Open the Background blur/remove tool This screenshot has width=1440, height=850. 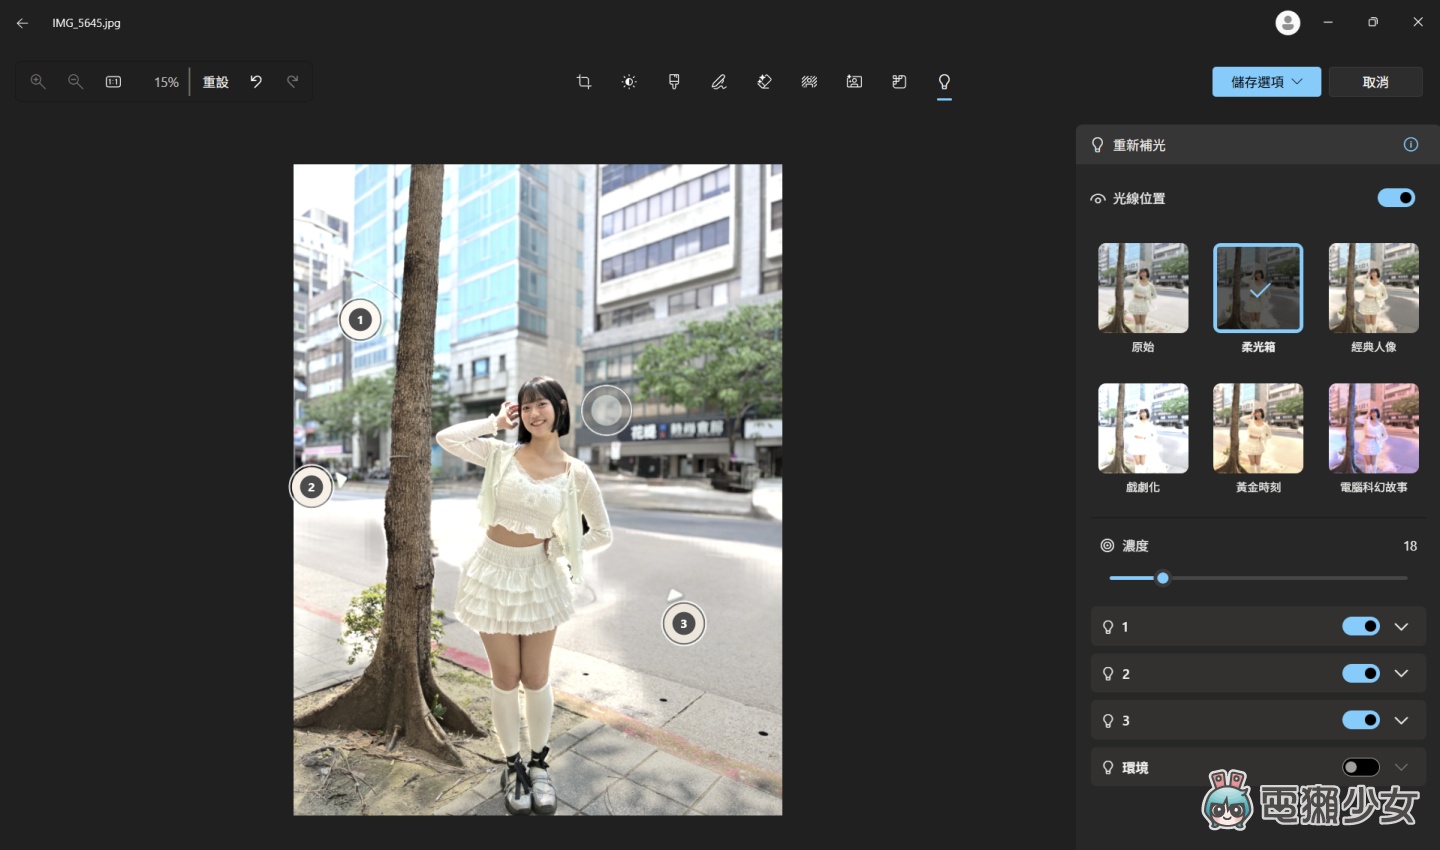(x=809, y=82)
